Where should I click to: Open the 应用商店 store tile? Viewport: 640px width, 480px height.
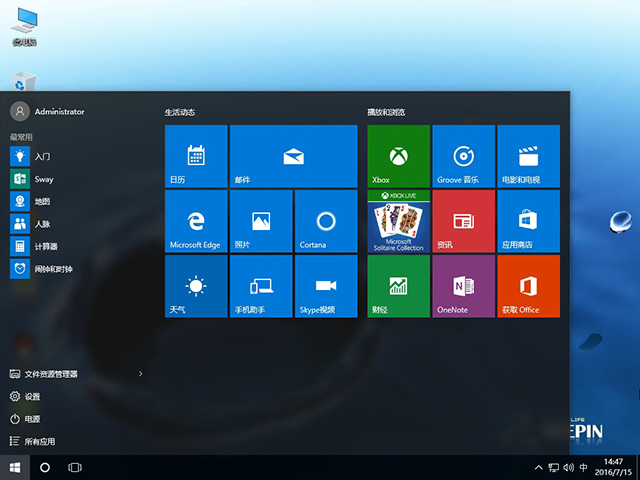coord(528,221)
